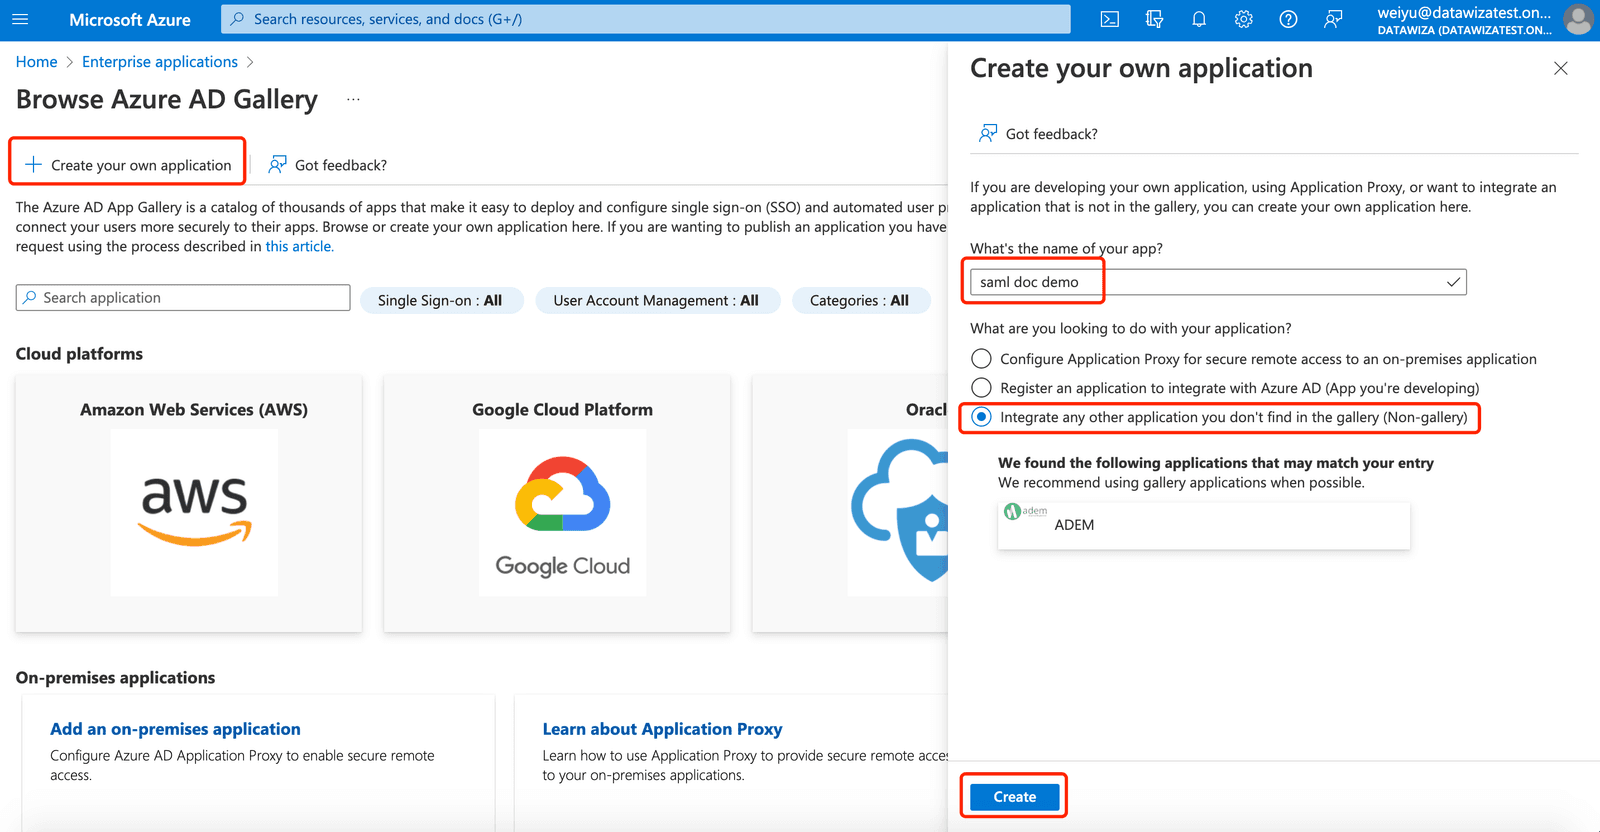This screenshot has height=832, width=1600.
Task: Open Directories and subscriptions filter icon
Action: coord(1154,19)
